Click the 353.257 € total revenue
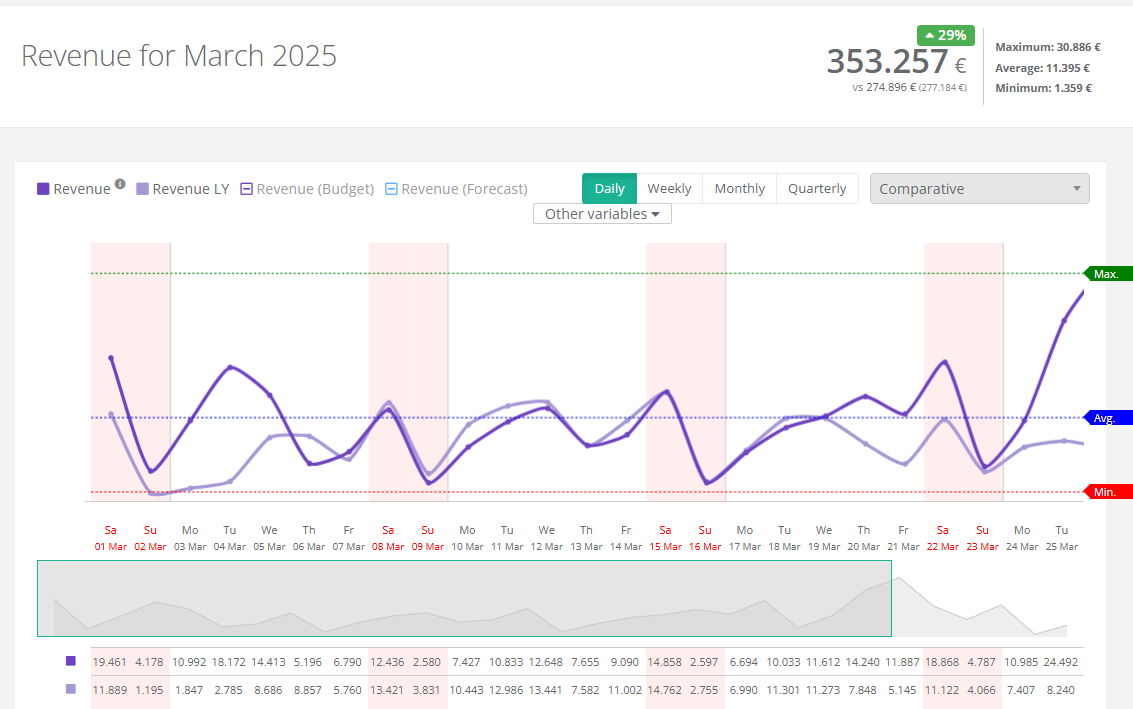The image size is (1133, 709). pyautogui.click(x=896, y=61)
